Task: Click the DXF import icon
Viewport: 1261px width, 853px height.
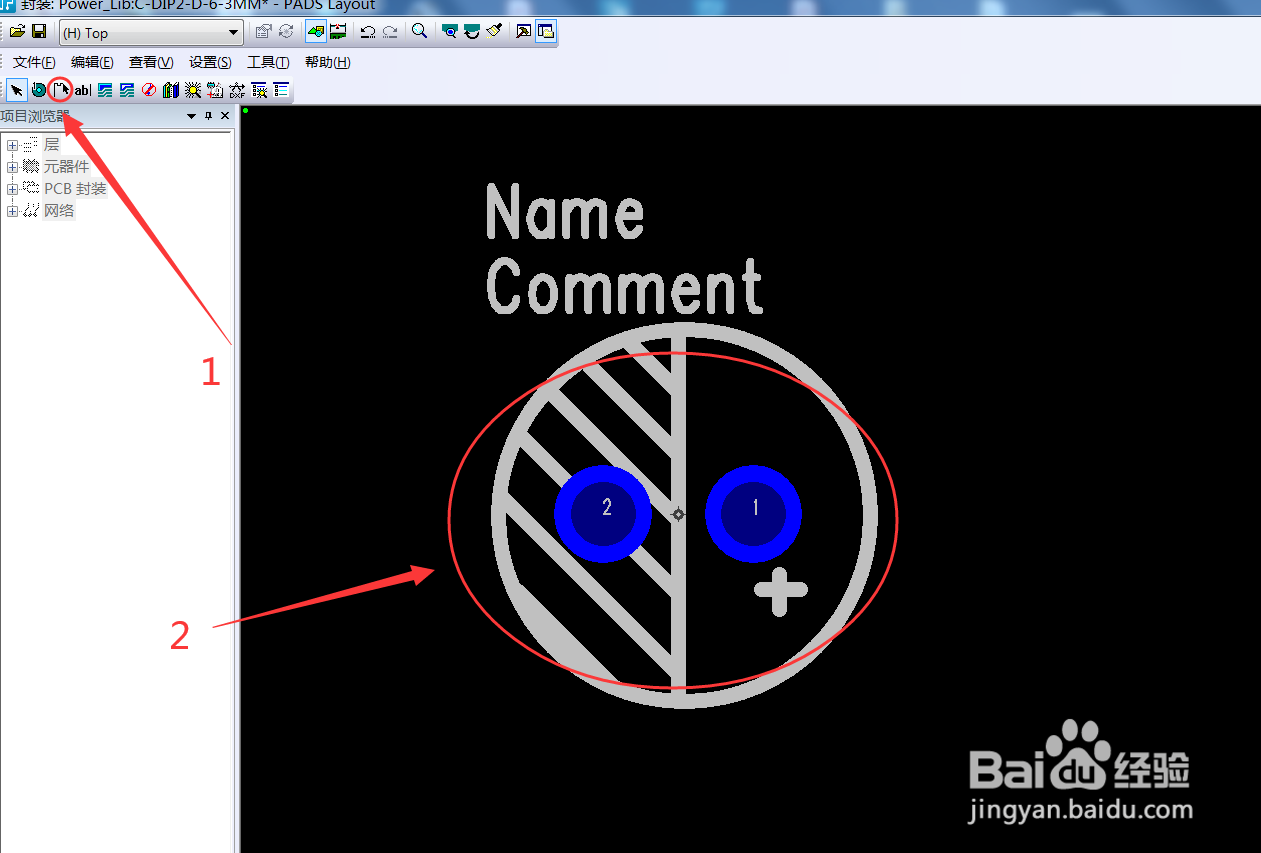Action: click(237, 90)
